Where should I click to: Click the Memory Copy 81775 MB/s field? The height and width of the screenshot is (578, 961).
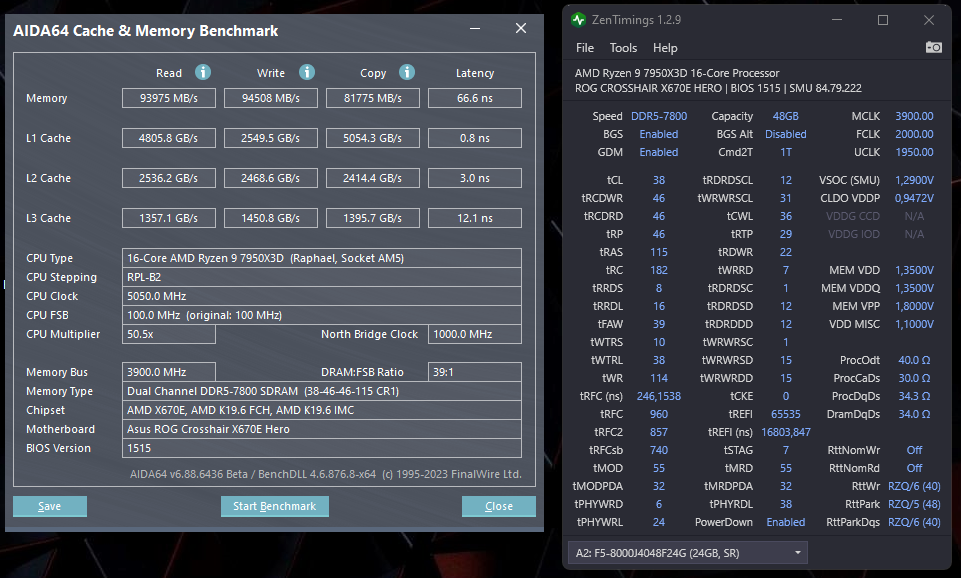(x=373, y=98)
